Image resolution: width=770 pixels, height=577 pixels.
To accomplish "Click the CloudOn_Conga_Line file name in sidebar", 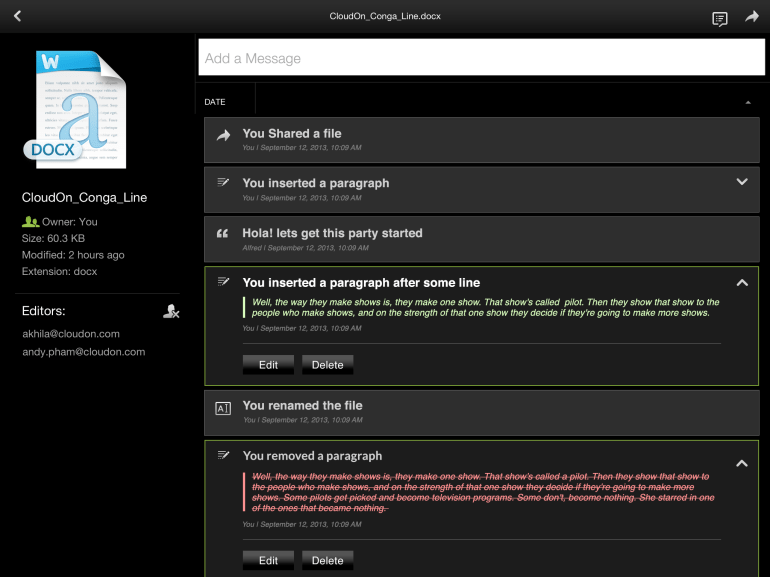I will [x=84, y=197].
